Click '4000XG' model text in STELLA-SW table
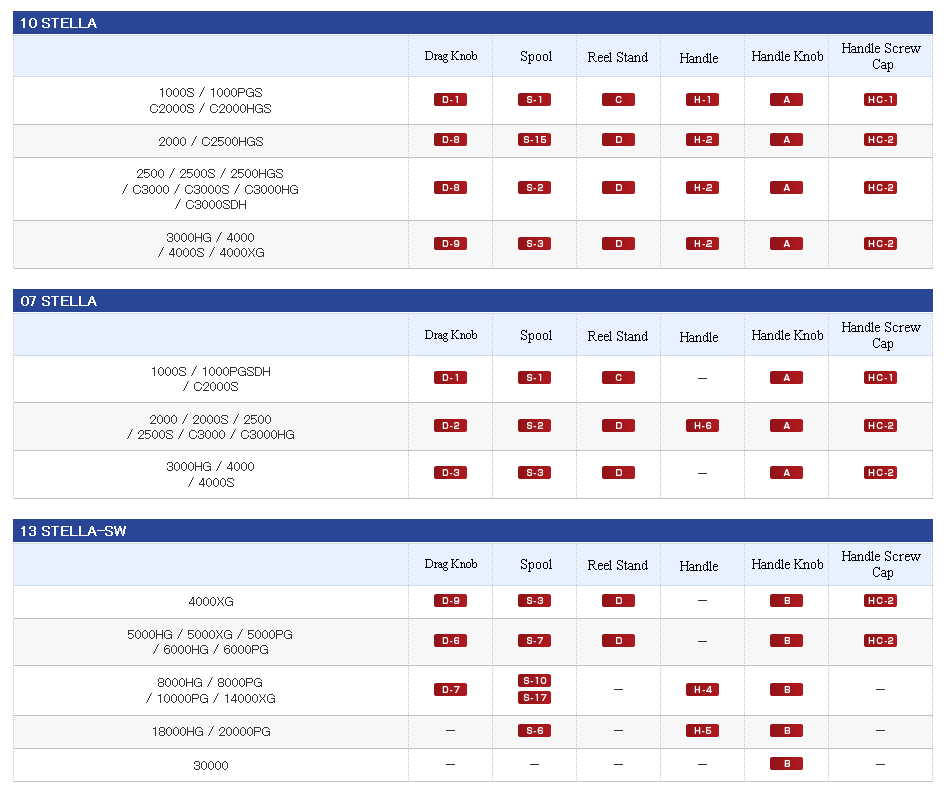Screen dimensions: 946x794 click(x=211, y=602)
